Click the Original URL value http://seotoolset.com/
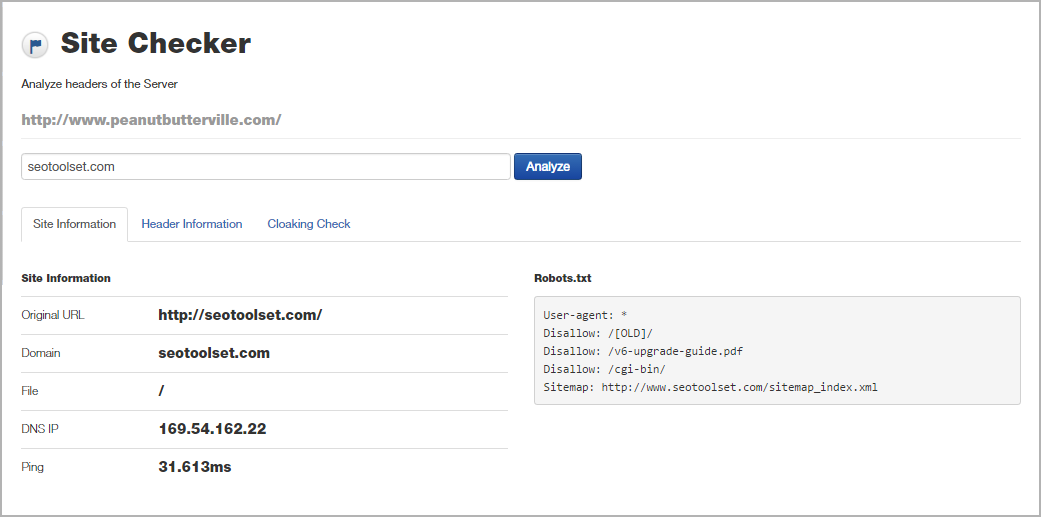The image size is (1041, 517). pos(240,315)
